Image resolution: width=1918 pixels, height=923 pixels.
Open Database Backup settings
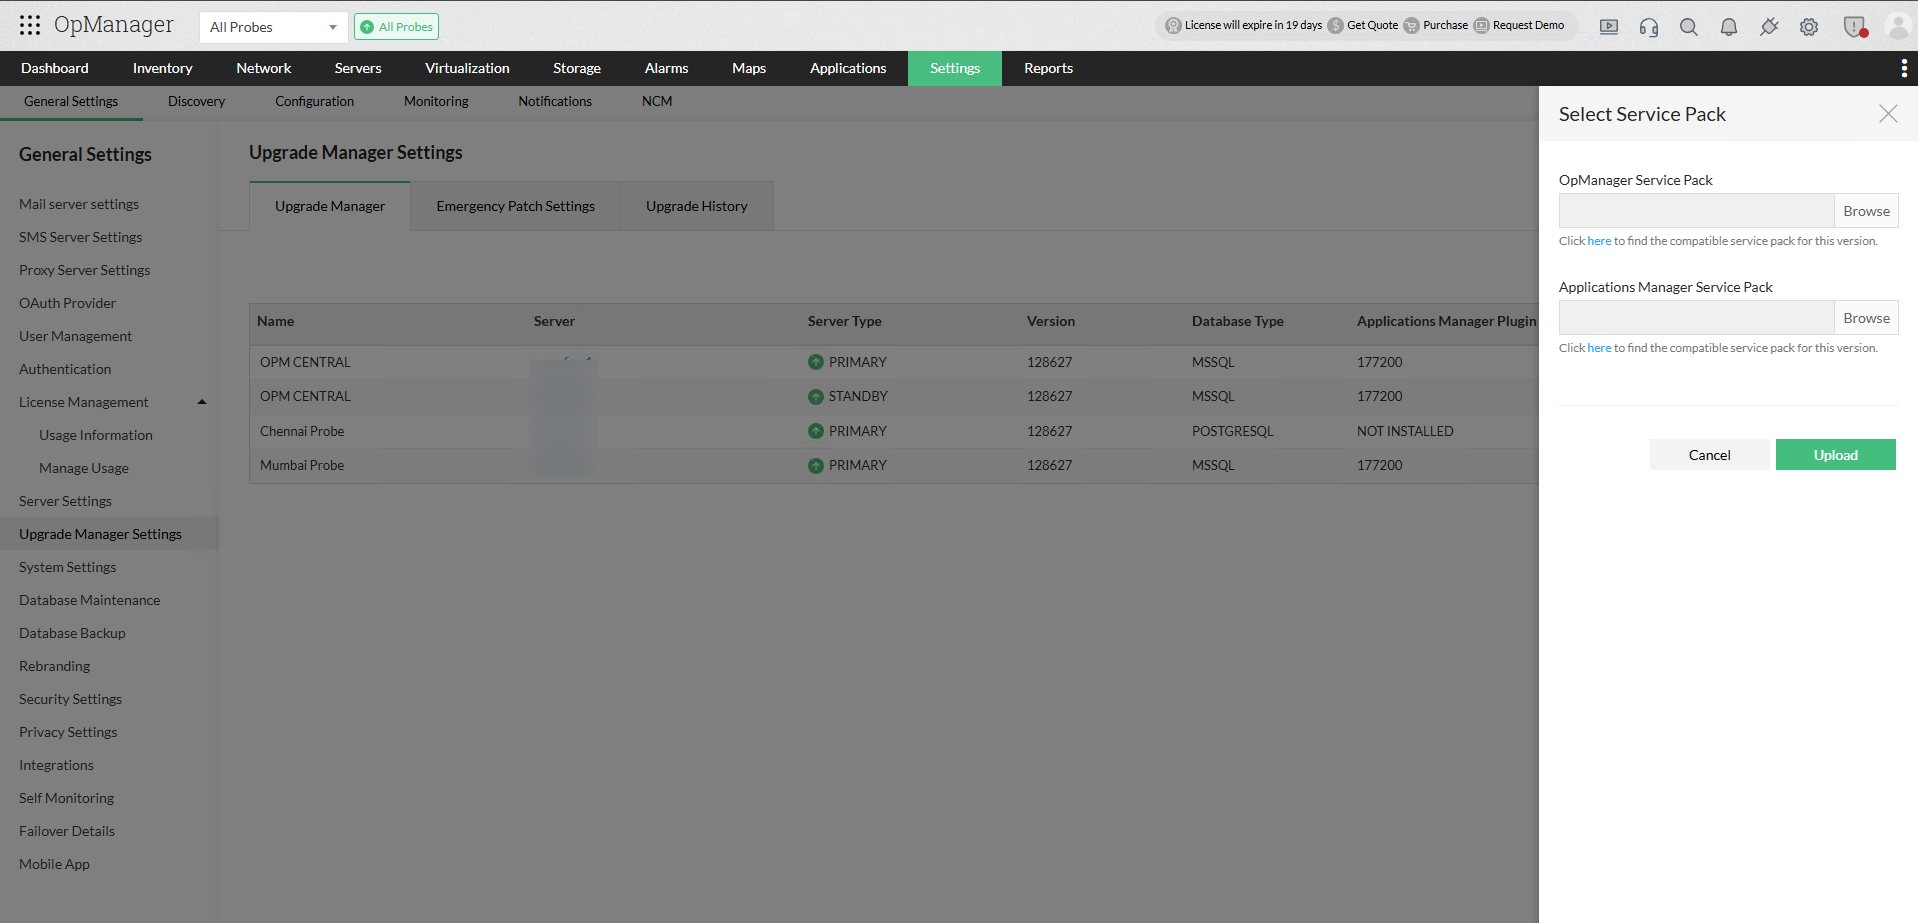(72, 633)
